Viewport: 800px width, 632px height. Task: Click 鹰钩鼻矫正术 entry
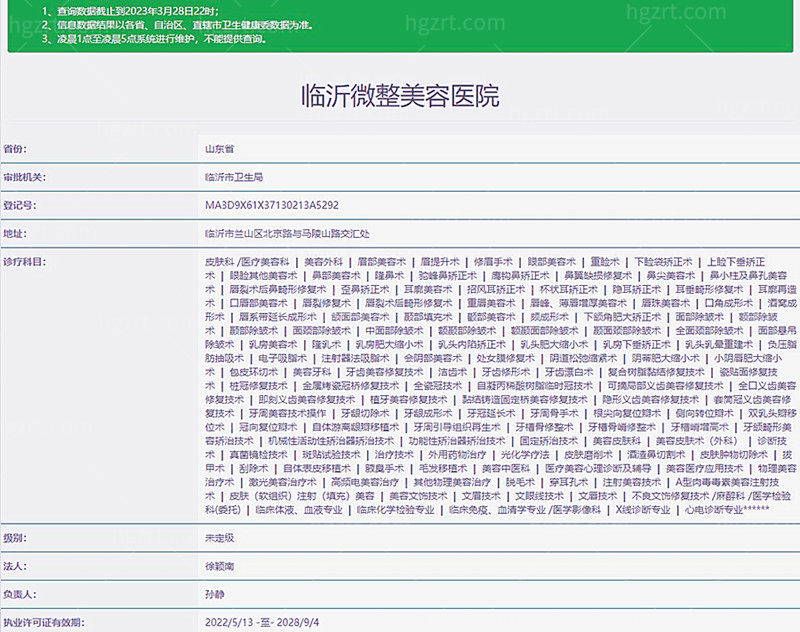click(520, 275)
